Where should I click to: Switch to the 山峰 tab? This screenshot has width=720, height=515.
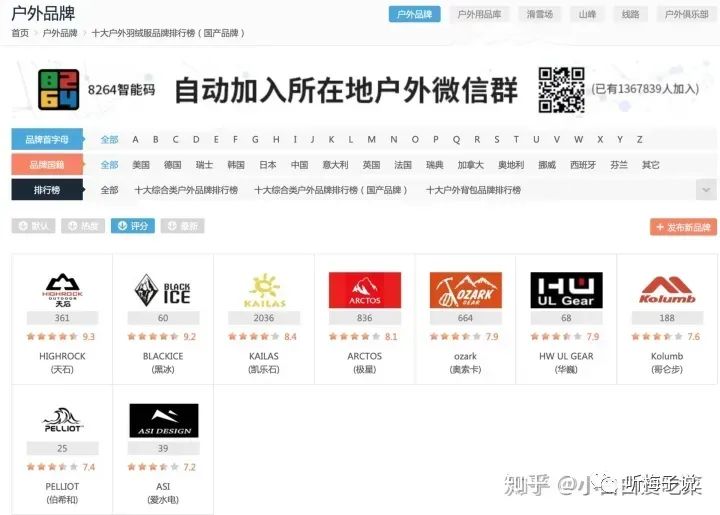click(587, 14)
